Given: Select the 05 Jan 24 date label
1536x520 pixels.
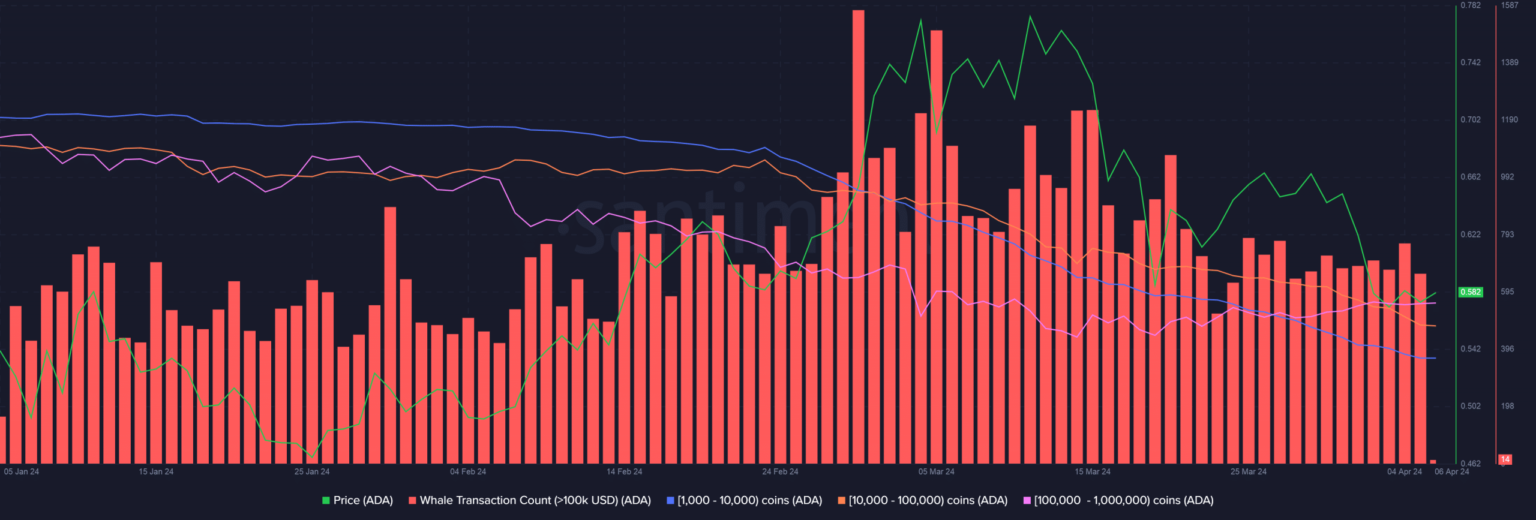Looking at the screenshot, I should tap(22, 470).
